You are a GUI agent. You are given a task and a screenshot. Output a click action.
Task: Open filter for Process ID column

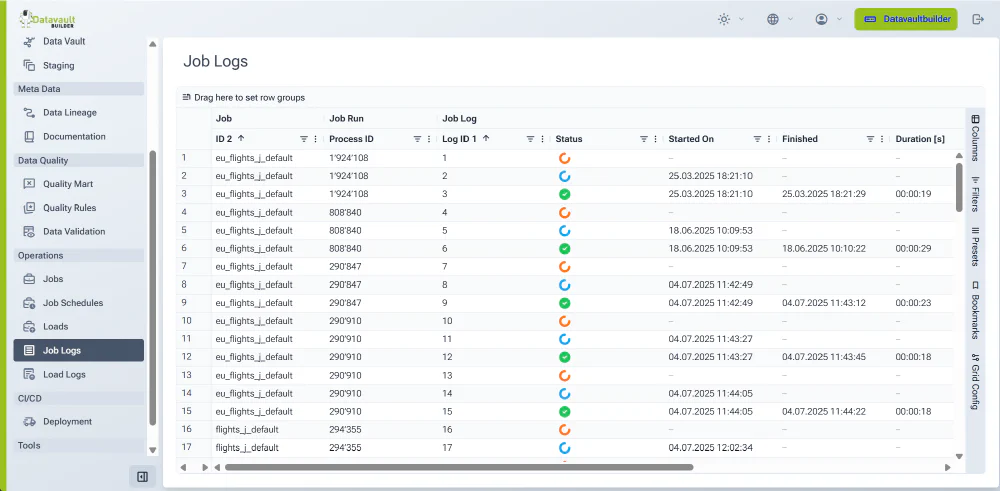click(417, 139)
